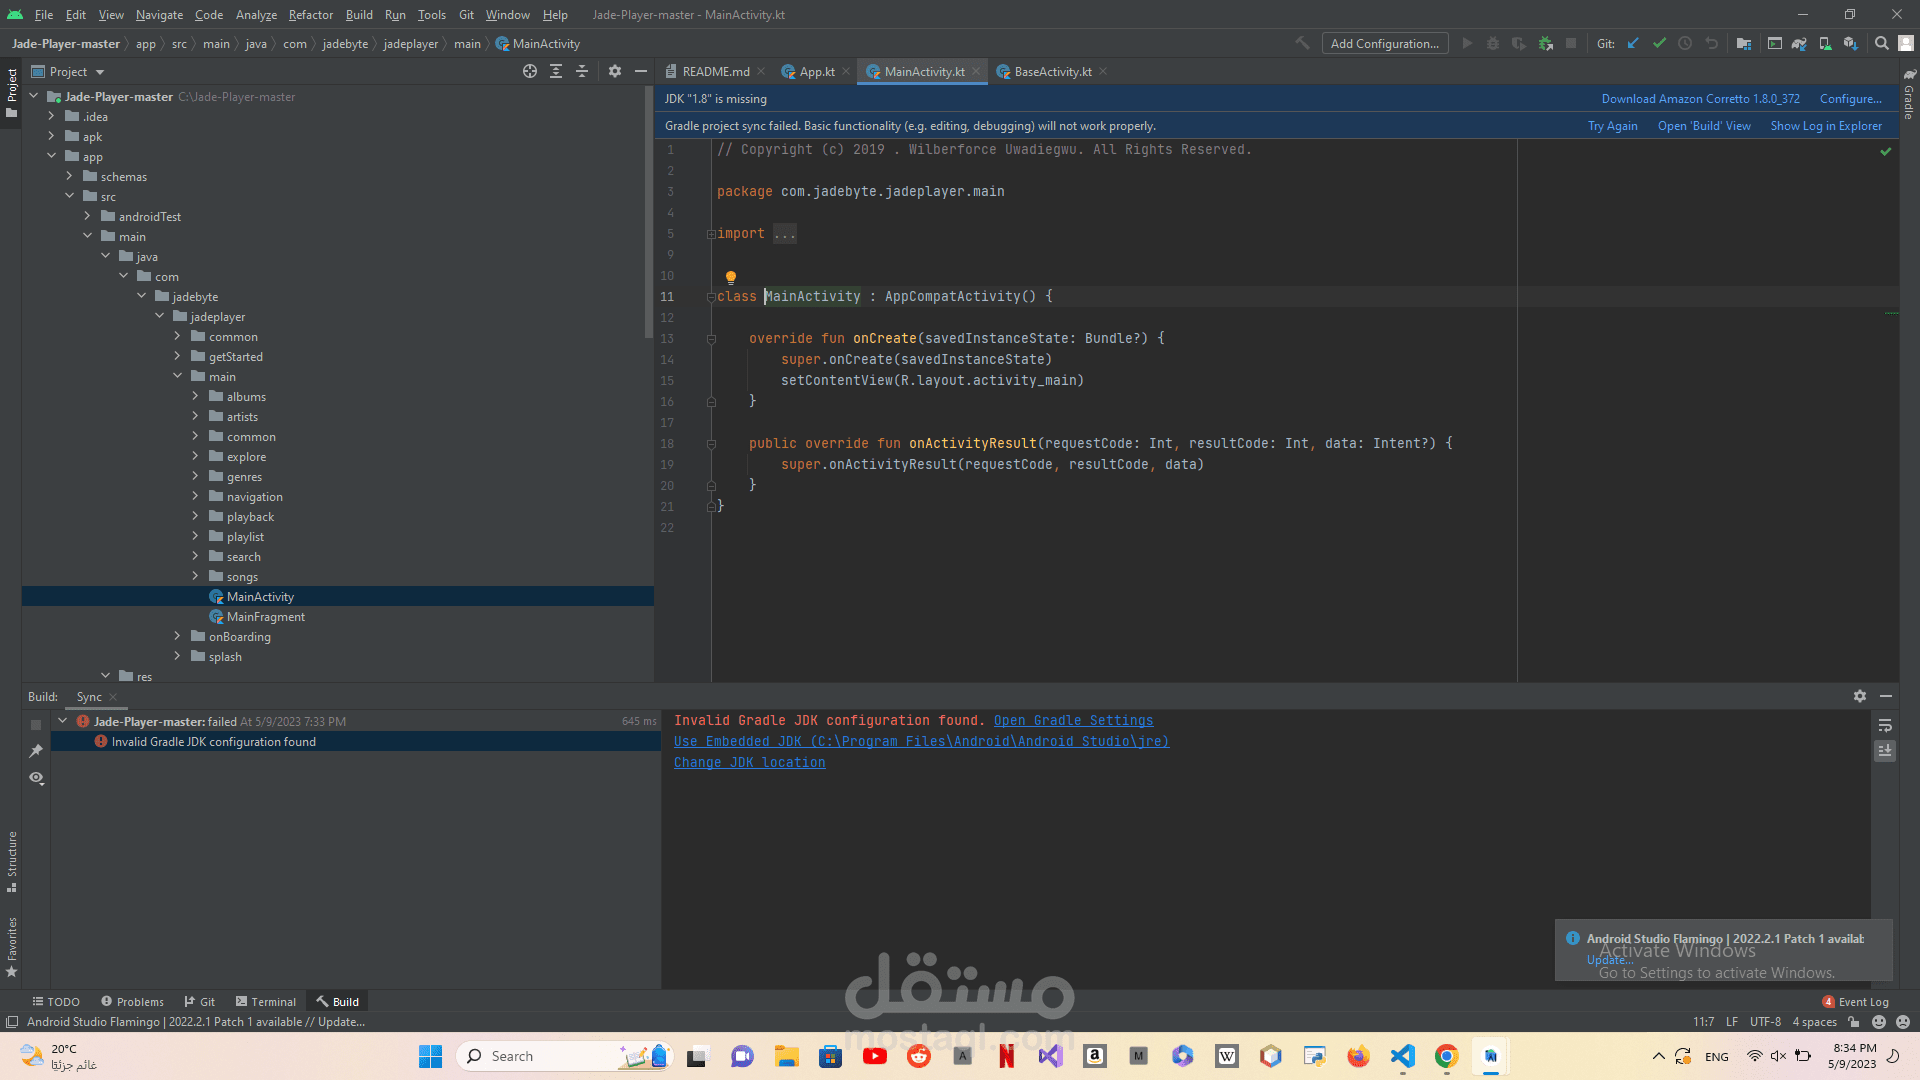Open Chrome from the Windows taskbar
This screenshot has height=1080, width=1920.
click(1446, 1056)
